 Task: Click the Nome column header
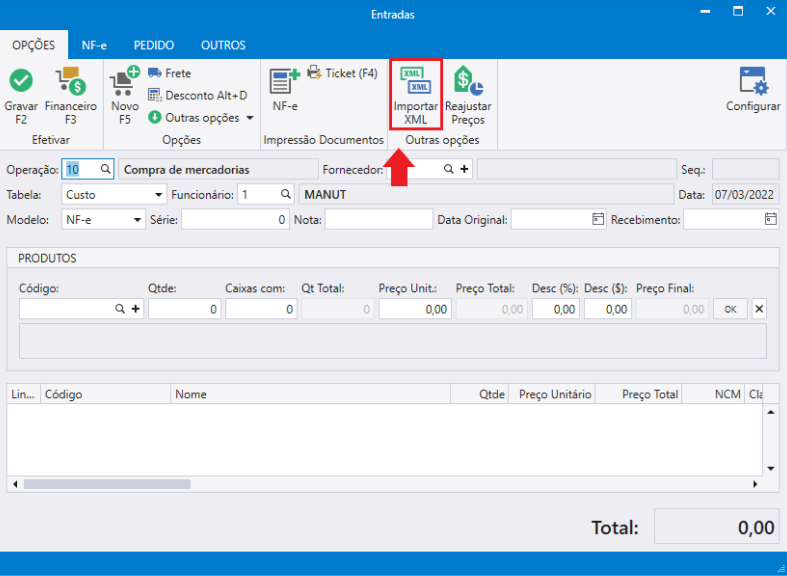[x=311, y=394]
